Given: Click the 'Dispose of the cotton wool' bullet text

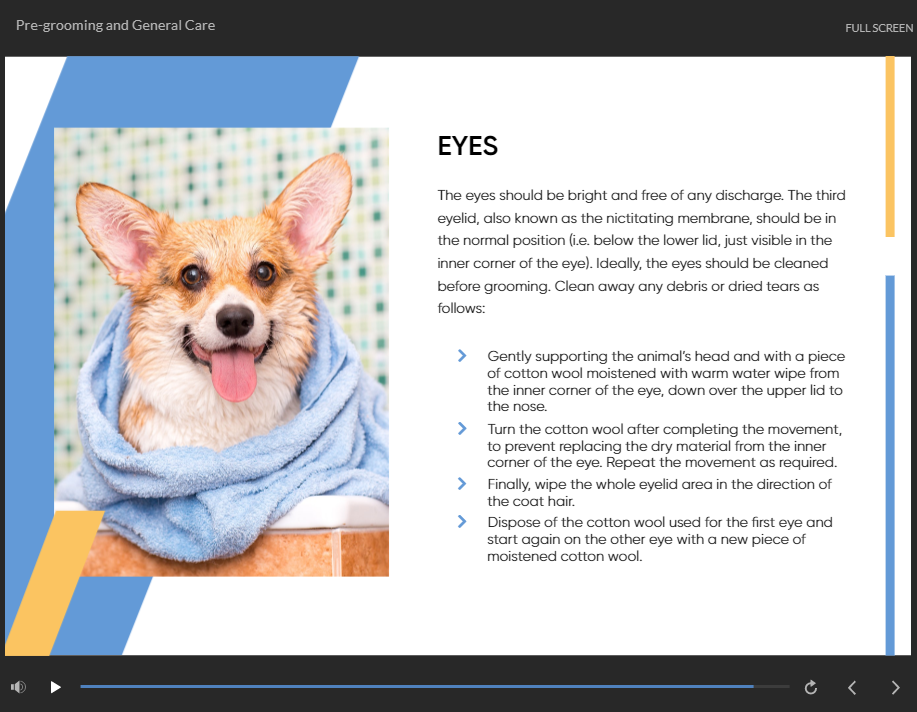Looking at the screenshot, I should (x=659, y=539).
